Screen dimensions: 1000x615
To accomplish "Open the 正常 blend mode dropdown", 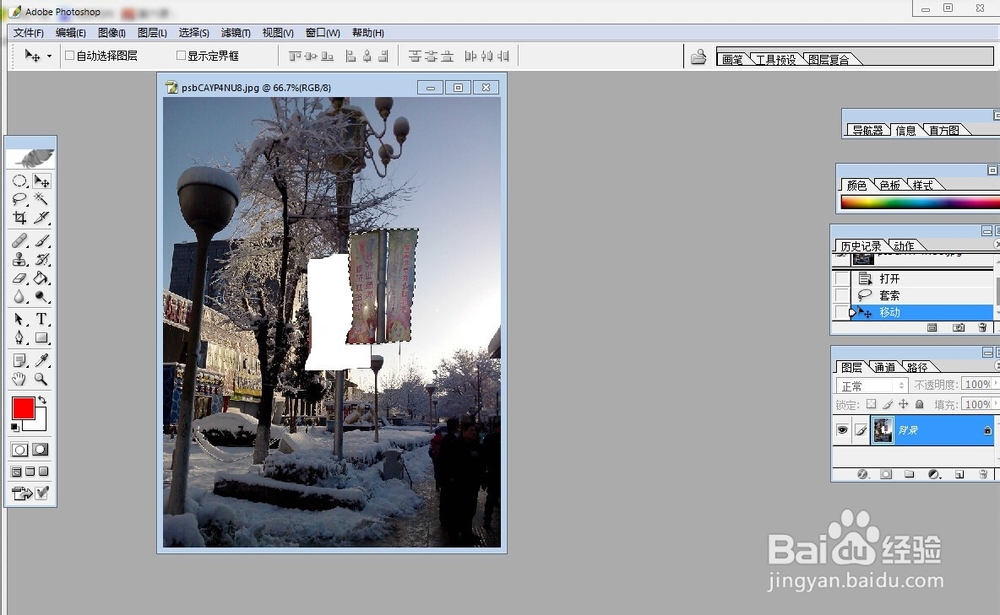I will pyautogui.click(x=872, y=385).
